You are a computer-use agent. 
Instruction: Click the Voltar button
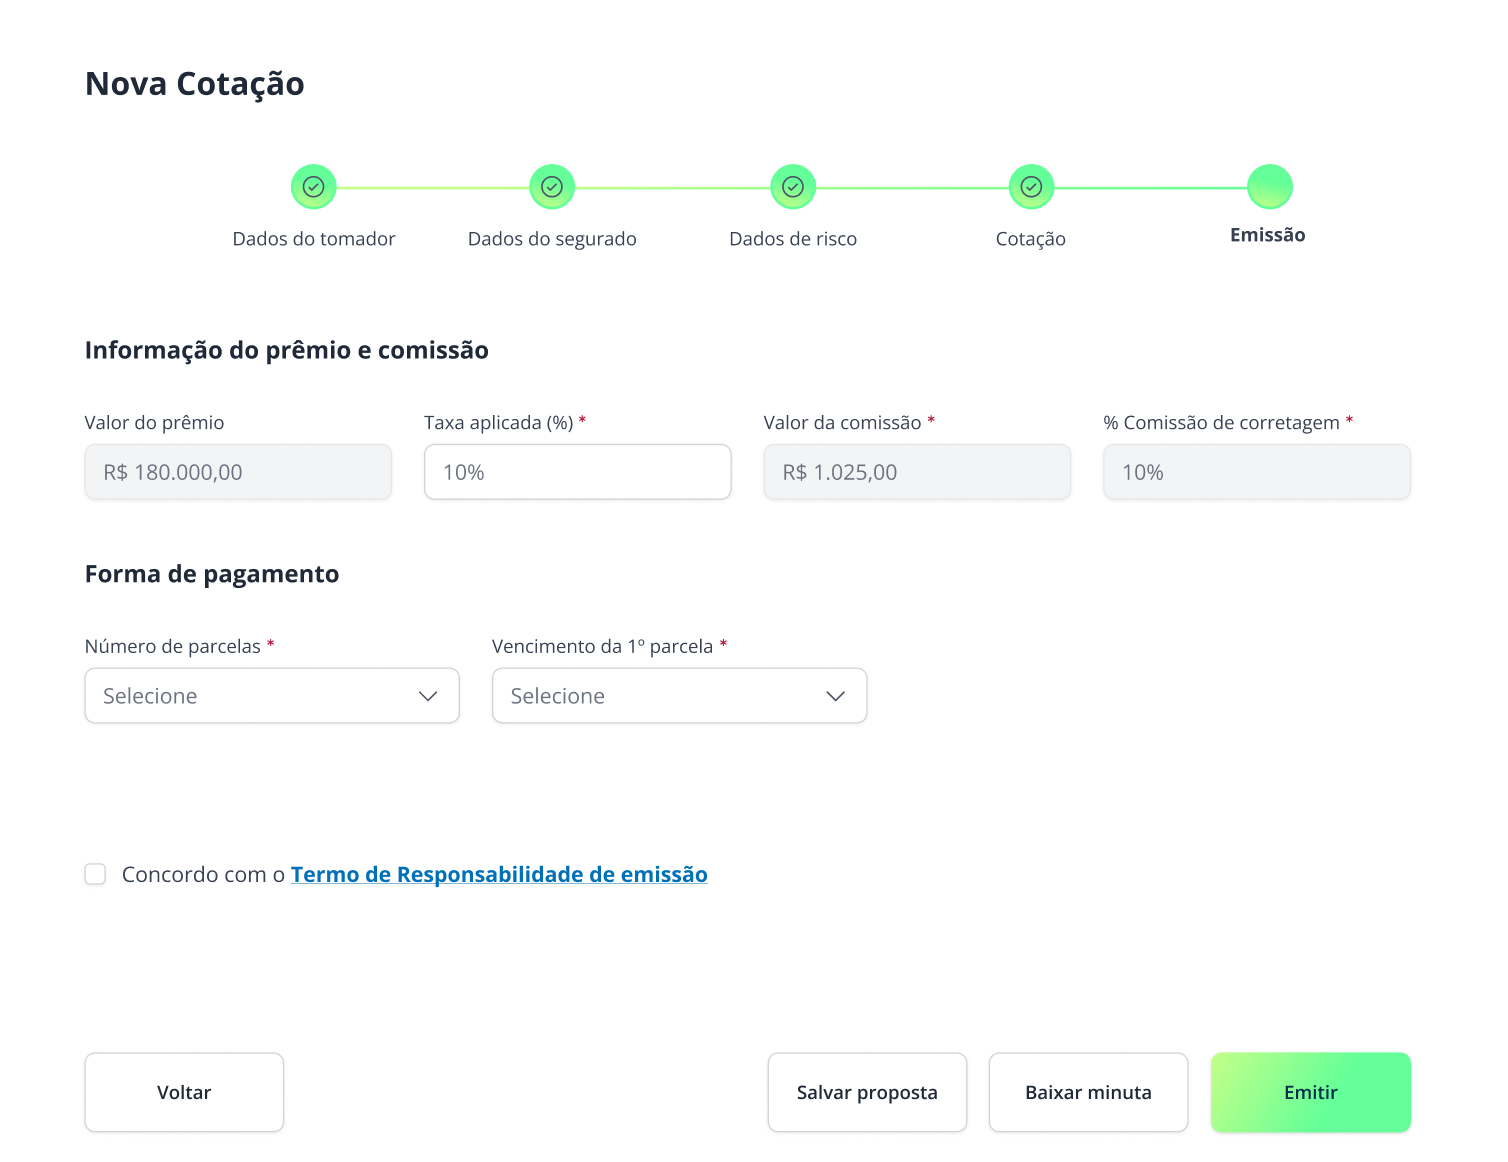[184, 1092]
